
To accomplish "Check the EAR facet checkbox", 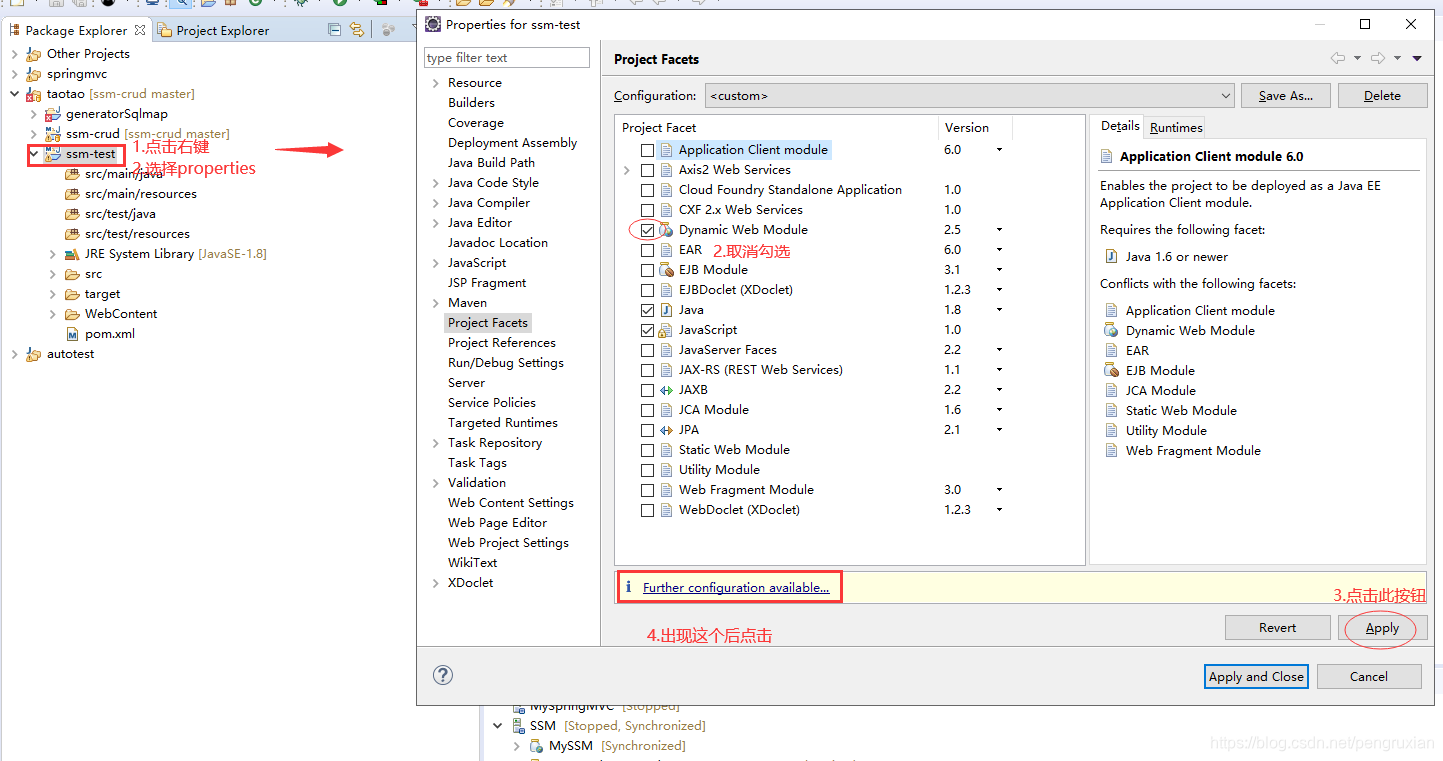I will [647, 250].
